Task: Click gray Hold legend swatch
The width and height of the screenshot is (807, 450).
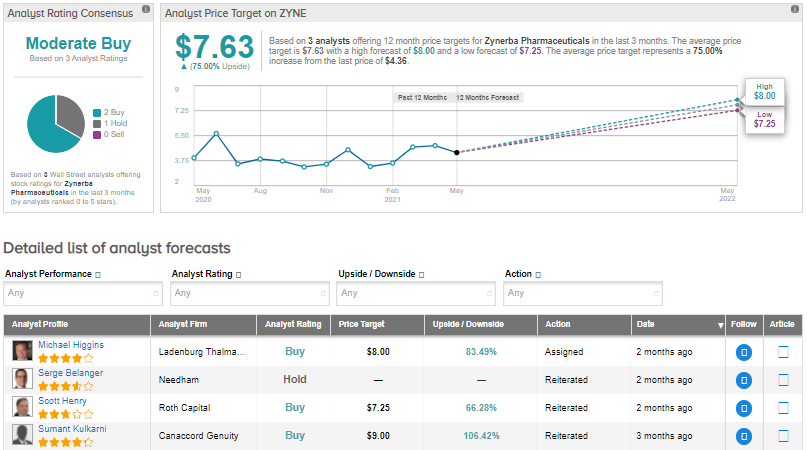Action: pos(97,124)
